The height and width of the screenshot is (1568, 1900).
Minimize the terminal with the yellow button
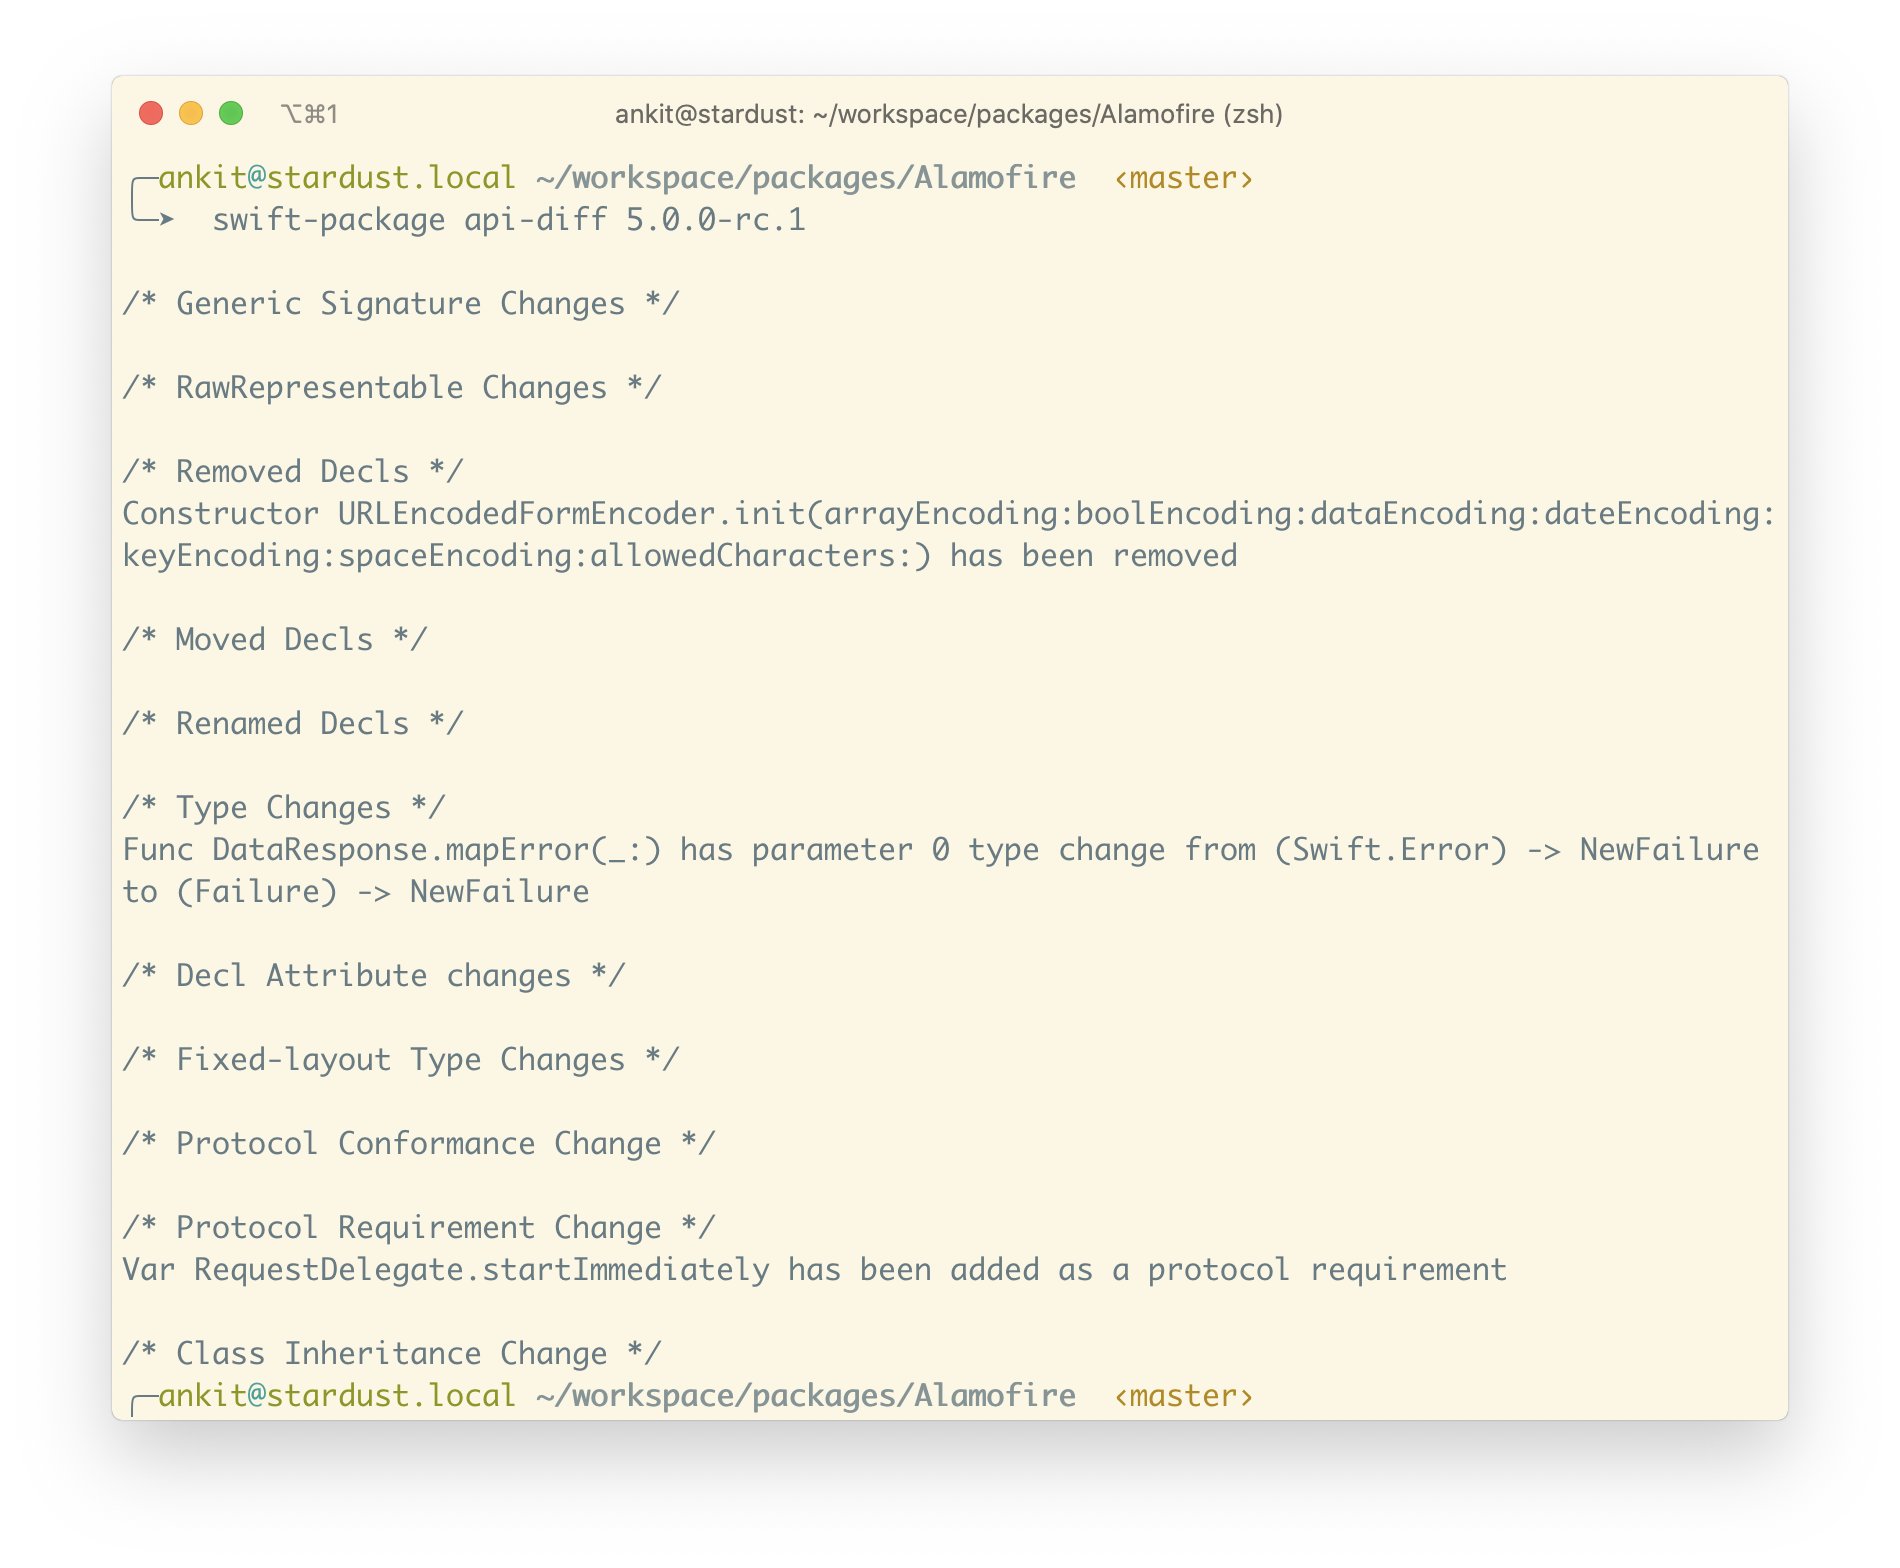[x=191, y=114]
